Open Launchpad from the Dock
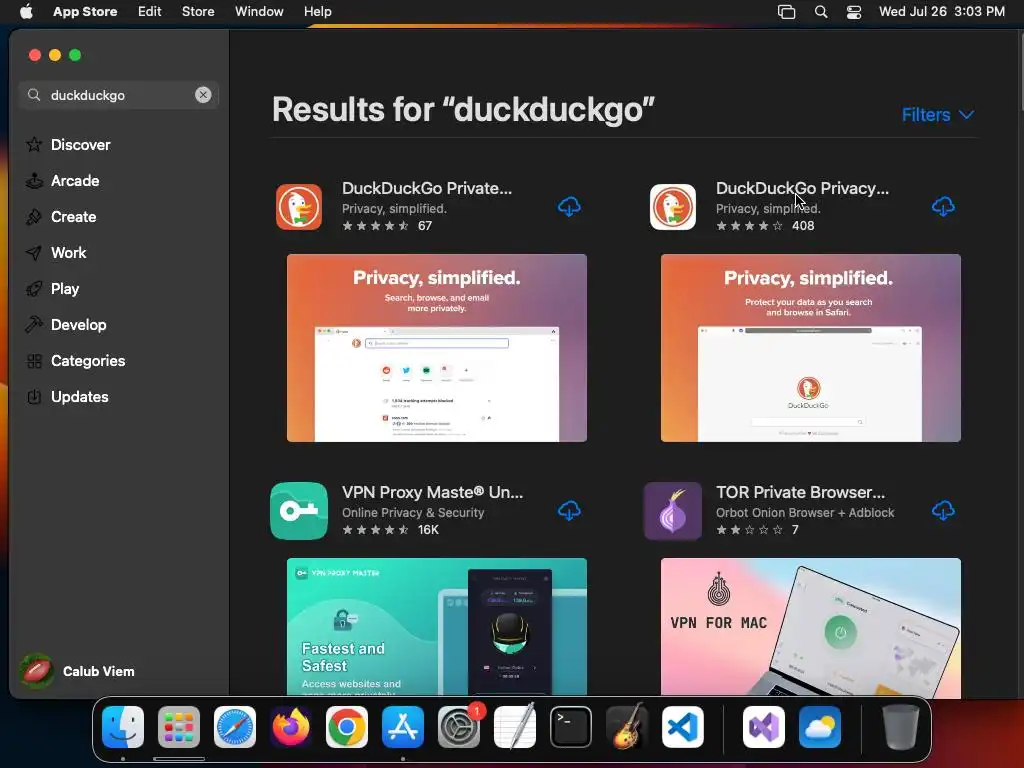The image size is (1024, 768). [x=179, y=727]
